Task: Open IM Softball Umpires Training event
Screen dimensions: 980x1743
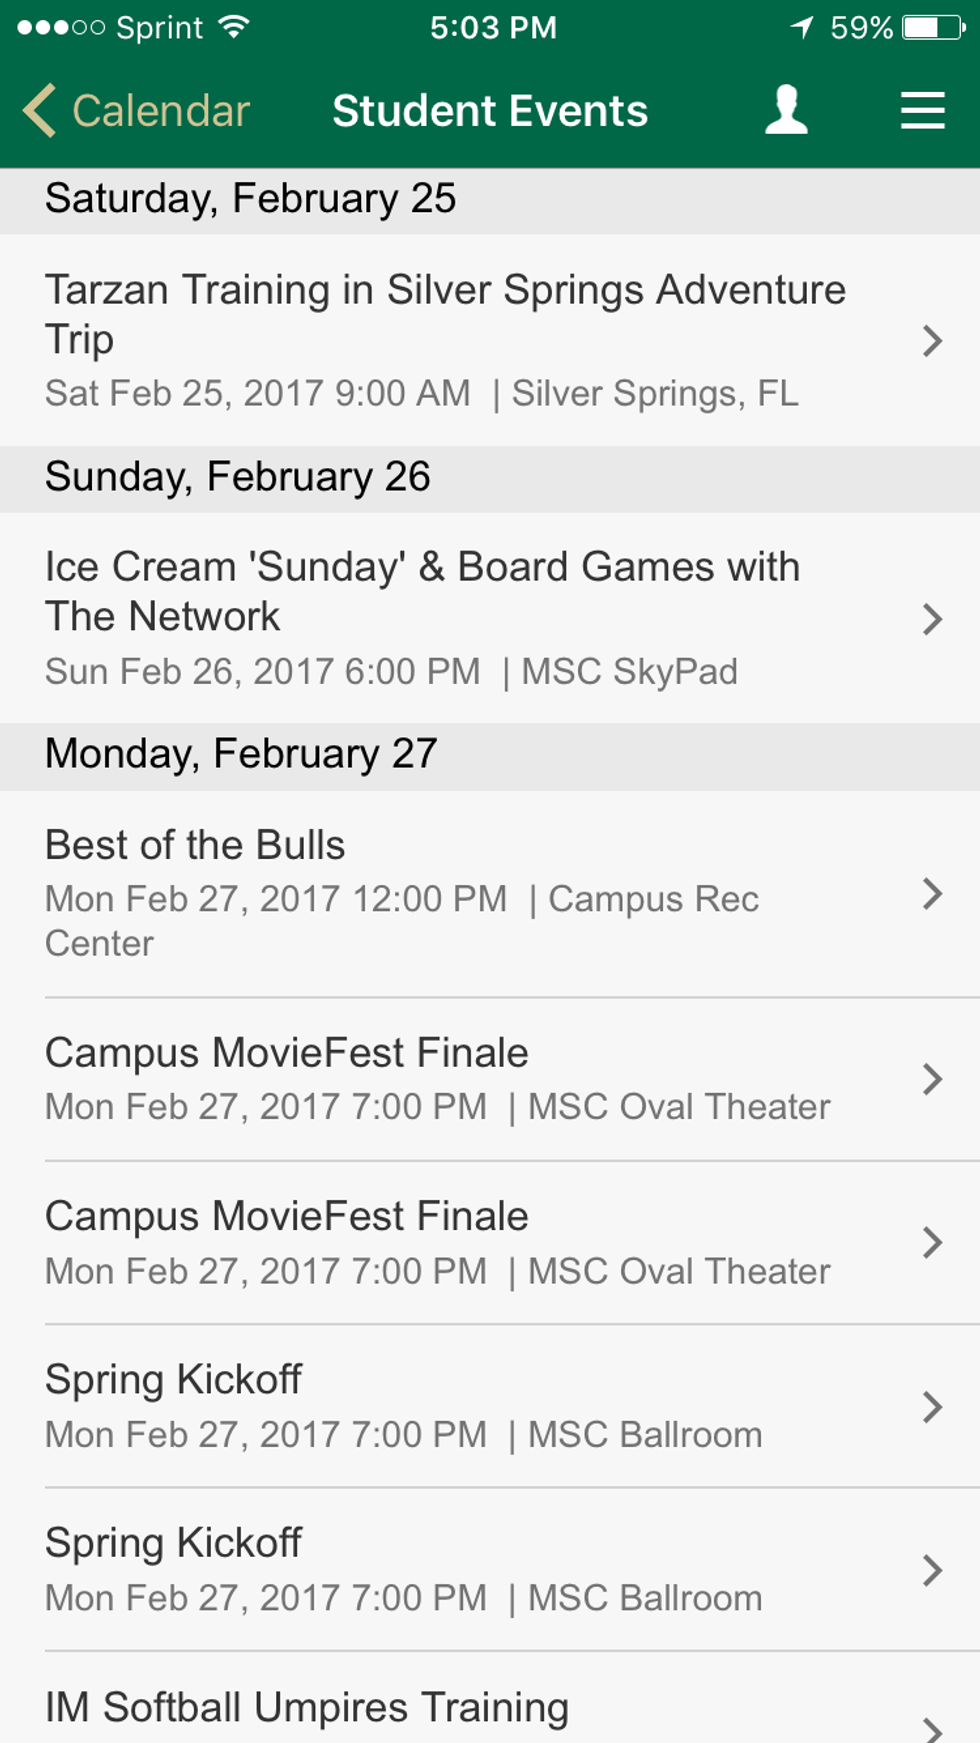Action: [x=400, y=1710]
